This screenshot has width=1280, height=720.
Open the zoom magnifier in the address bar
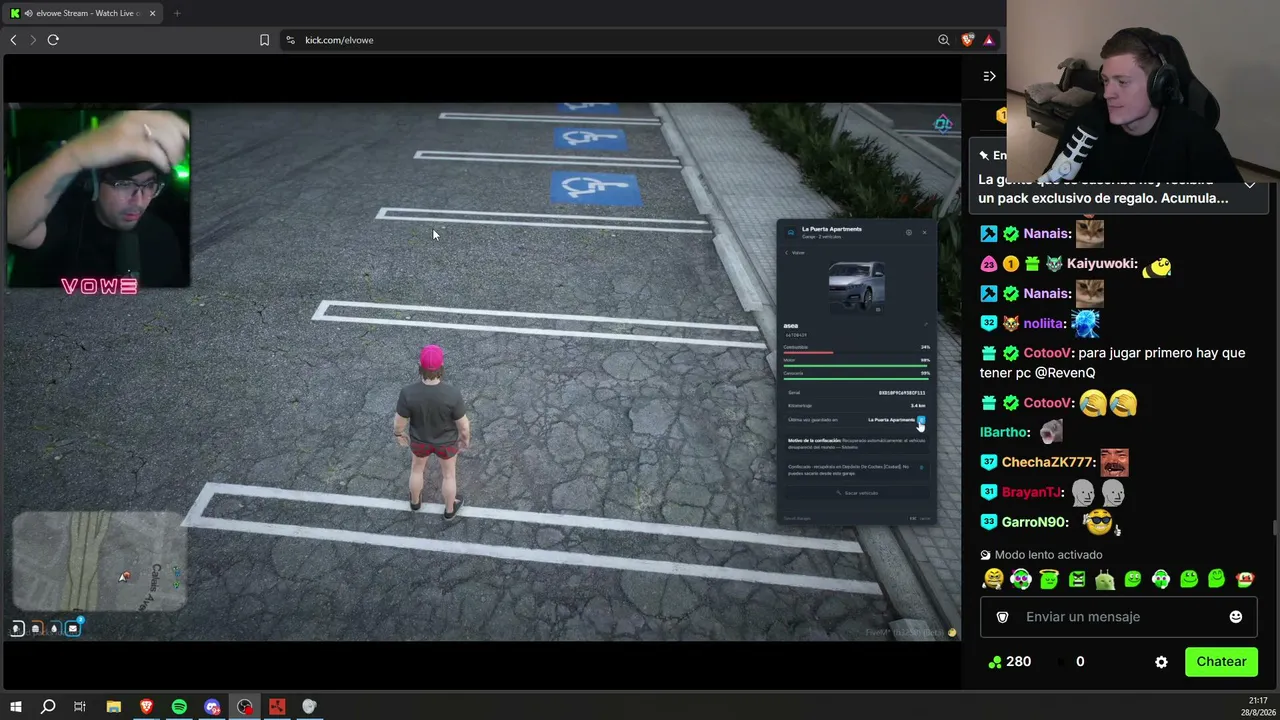(x=943, y=40)
